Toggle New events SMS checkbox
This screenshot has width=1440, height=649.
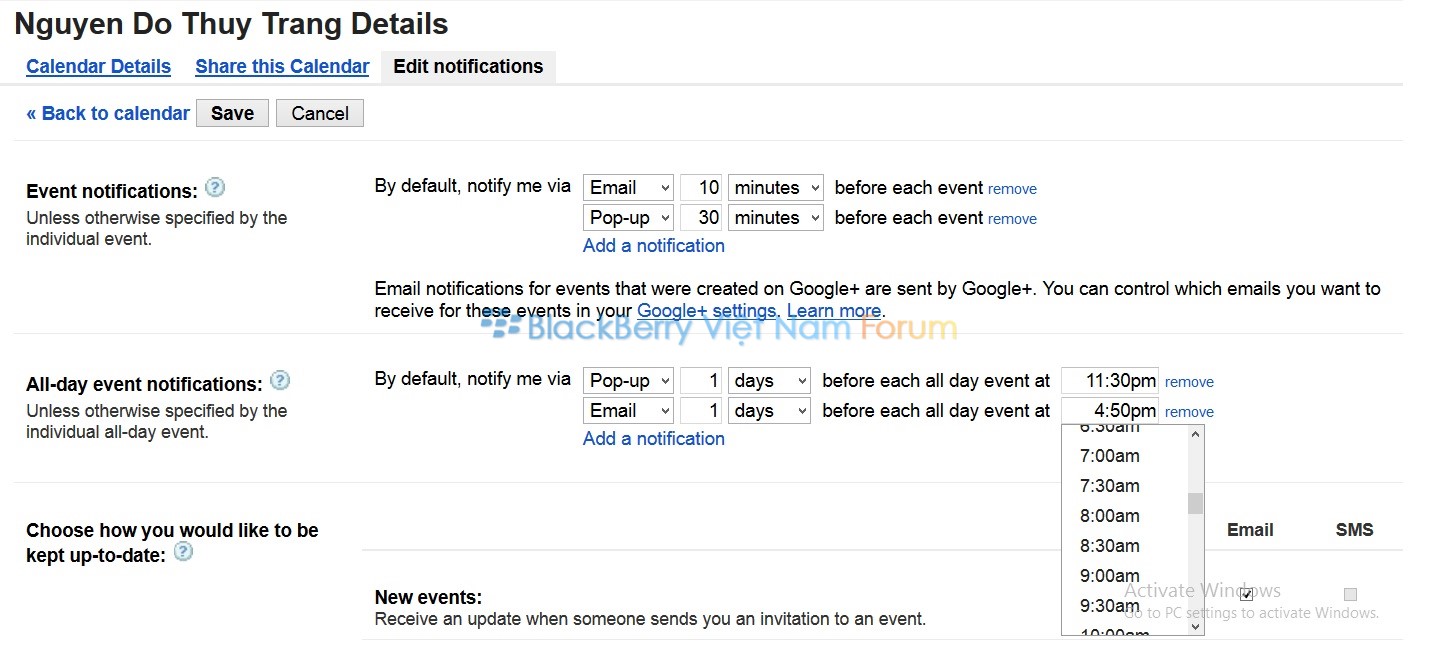click(1350, 594)
